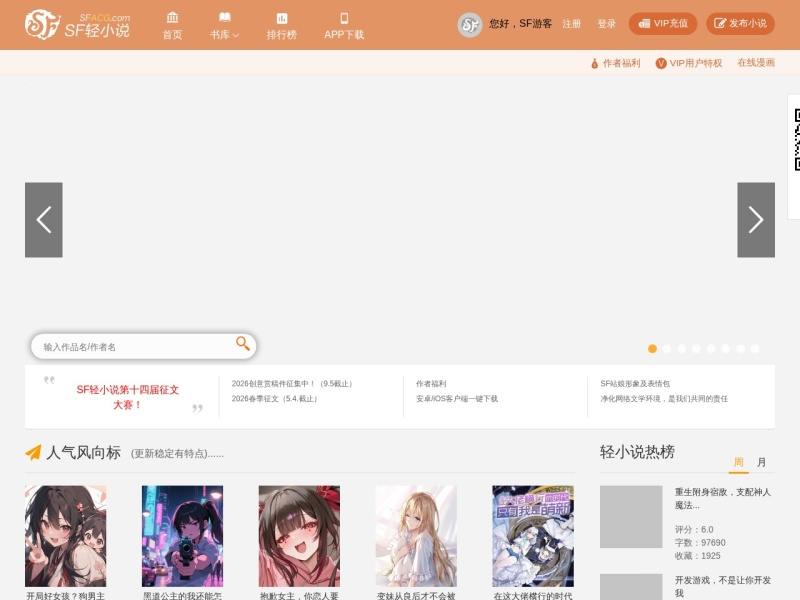The image size is (800, 600).
Task: Open 2026创意营稿件征集中 notice
Action: pyautogui.click(x=292, y=384)
